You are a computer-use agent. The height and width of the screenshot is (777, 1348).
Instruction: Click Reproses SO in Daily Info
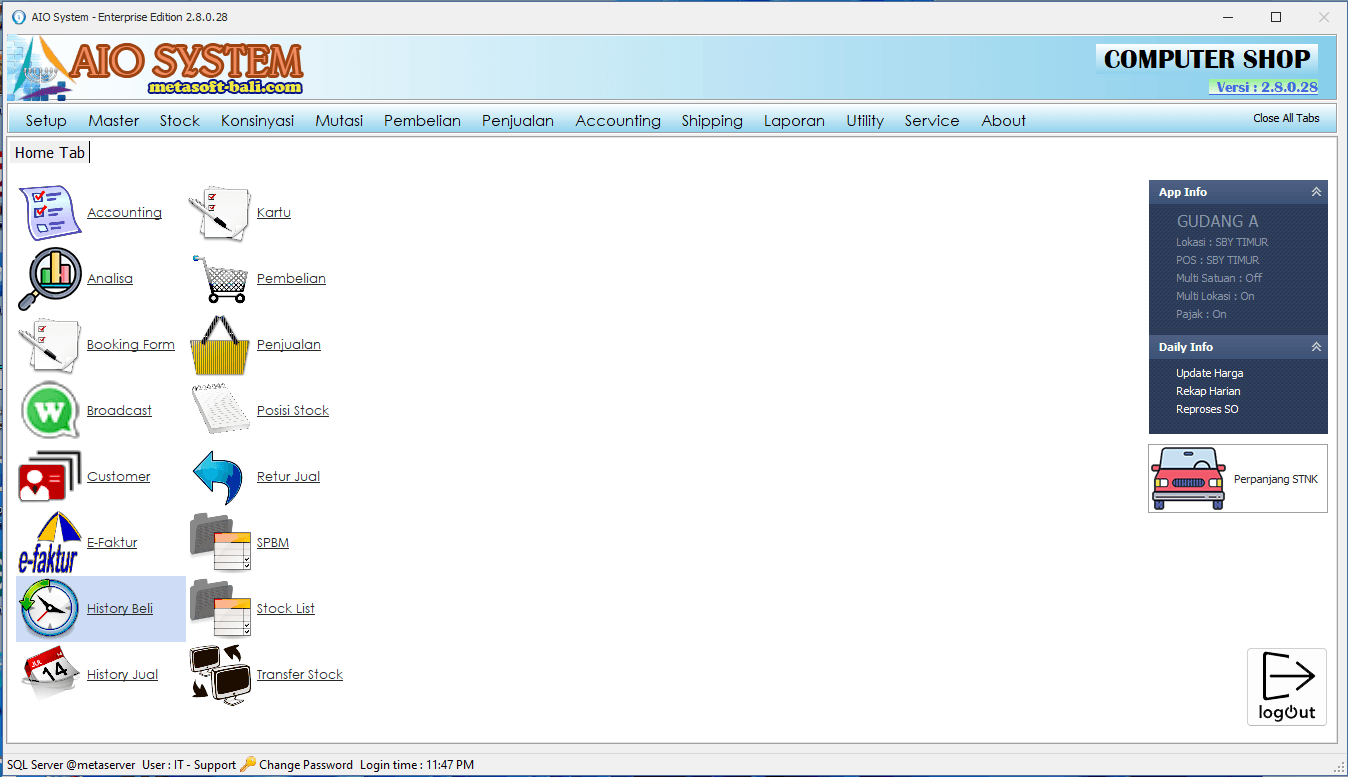[1207, 409]
